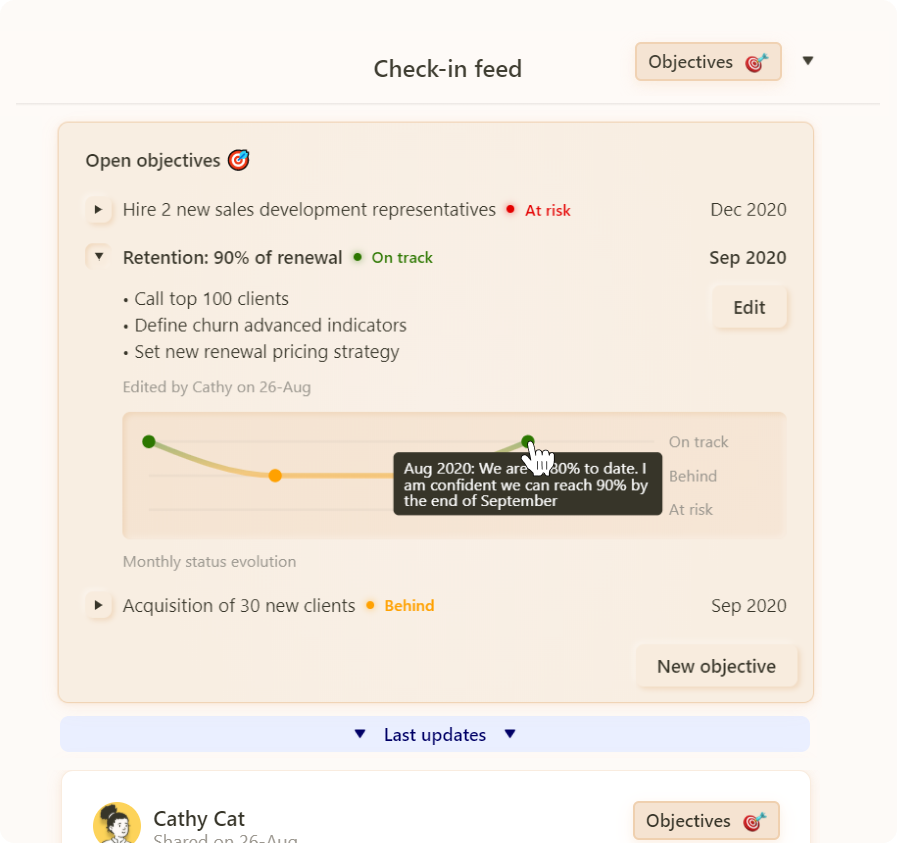Viewport: 897px width, 843px height.
Task: Expand the Acquisition of 30 new clients objective
Action: [x=98, y=605]
